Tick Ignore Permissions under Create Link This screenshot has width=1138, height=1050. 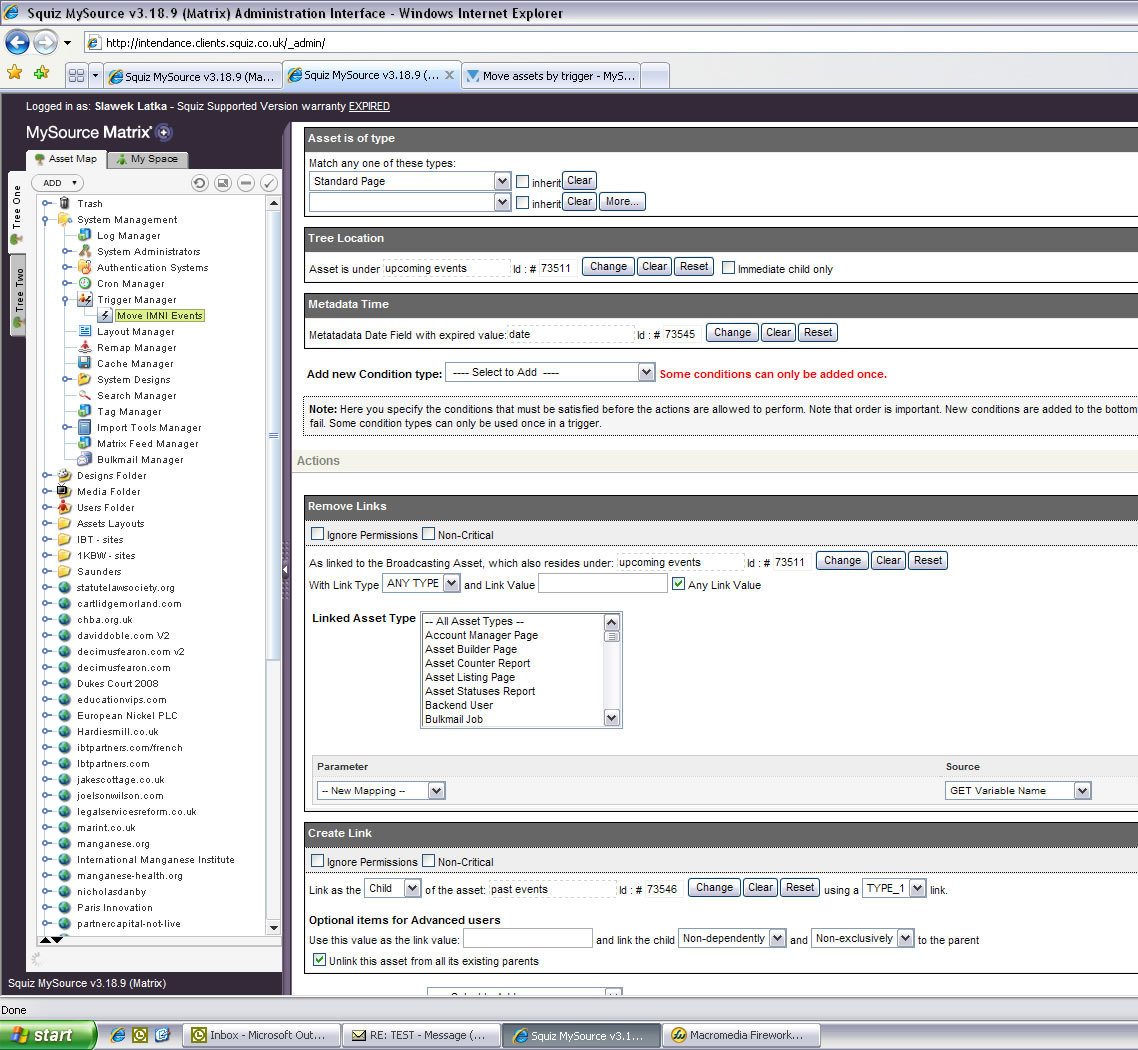pos(317,861)
